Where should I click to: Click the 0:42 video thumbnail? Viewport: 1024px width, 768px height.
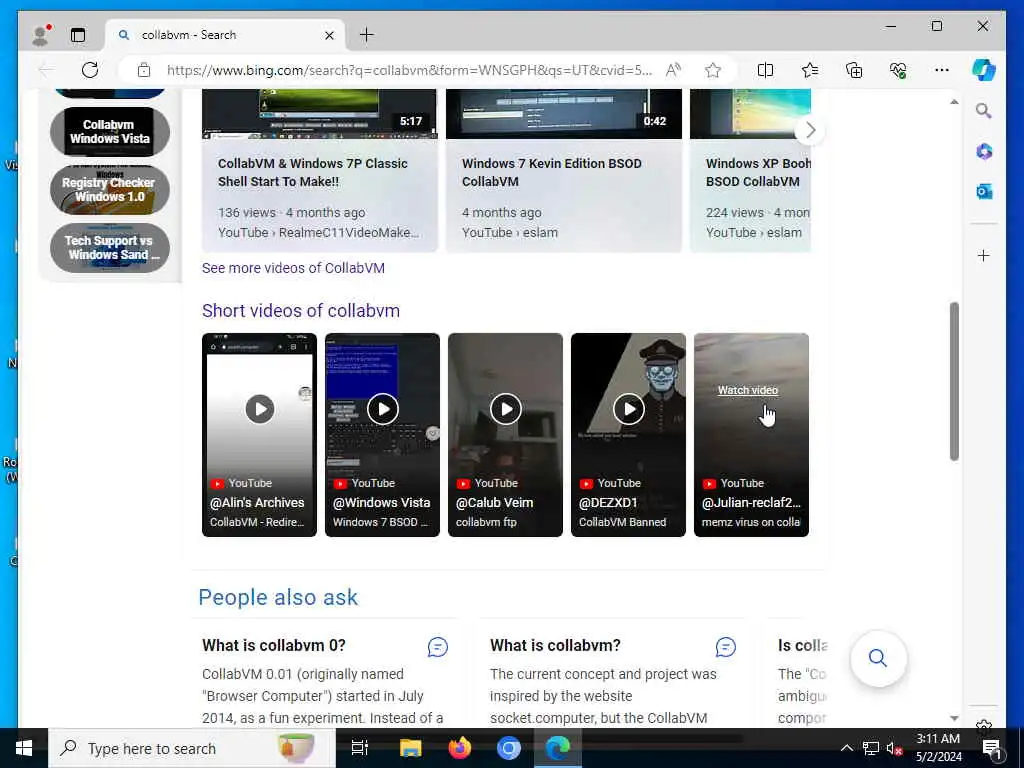[x=564, y=114]
